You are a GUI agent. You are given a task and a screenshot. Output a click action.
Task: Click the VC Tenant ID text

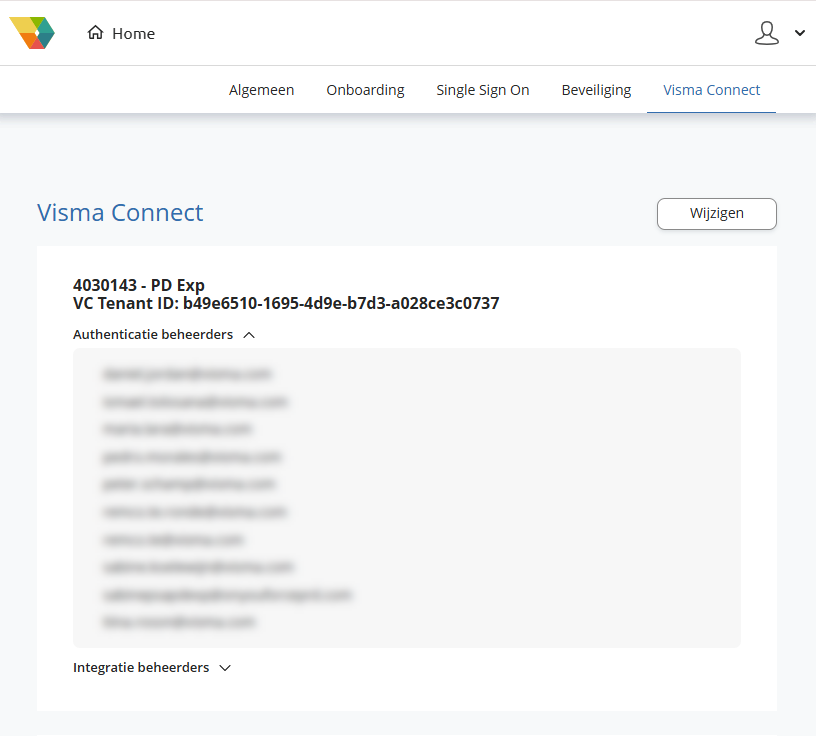coord(286,303)
